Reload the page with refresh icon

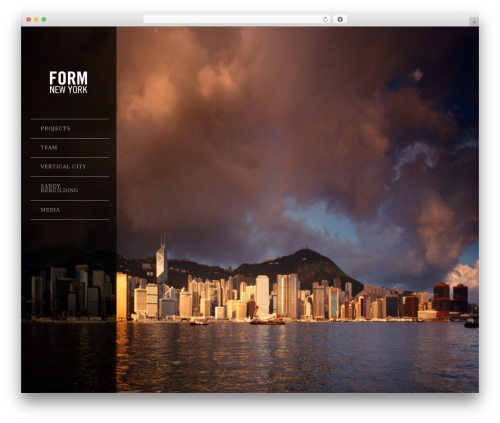point(325,19)
